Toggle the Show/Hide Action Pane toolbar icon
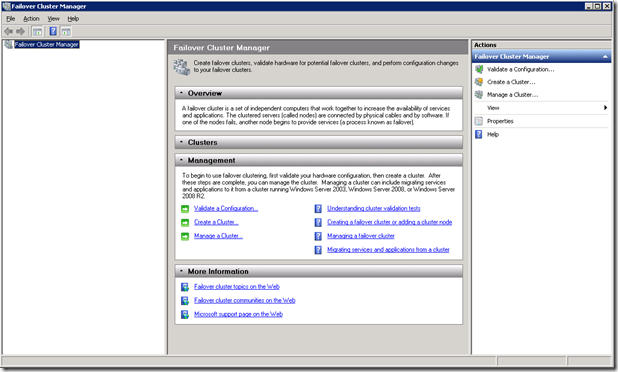The image size is (618, 372). pos(66,31)
